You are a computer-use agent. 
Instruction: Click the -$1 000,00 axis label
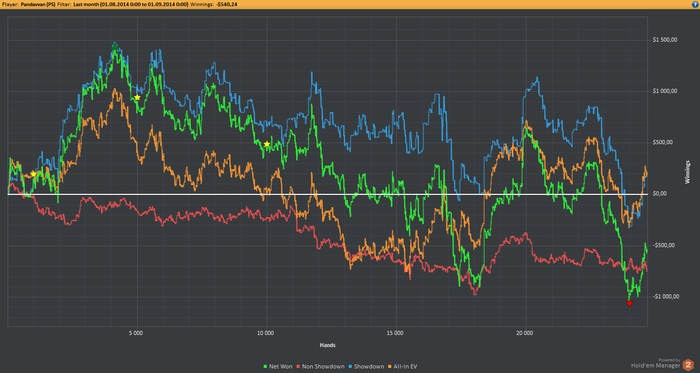point(665,297)
